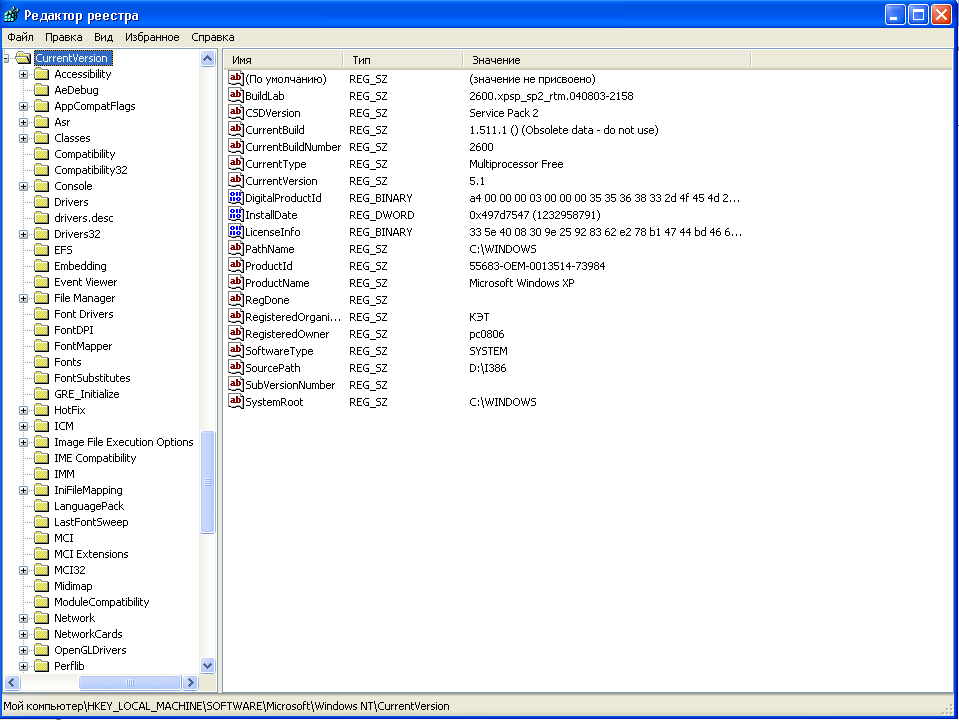Select the RegisteredOrgani… value name
The height and width of the screenshot is (720, 959).
click(x=293, y=317)
